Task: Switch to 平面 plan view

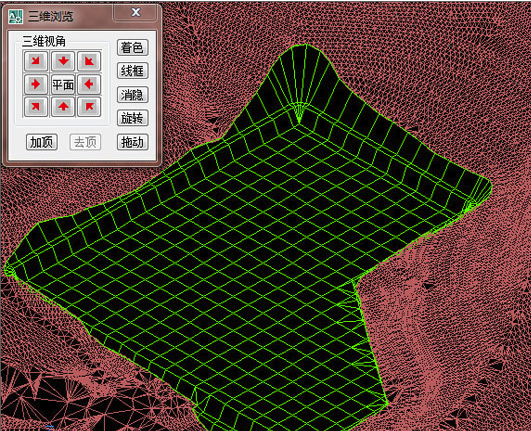Action: pos(63,84)
